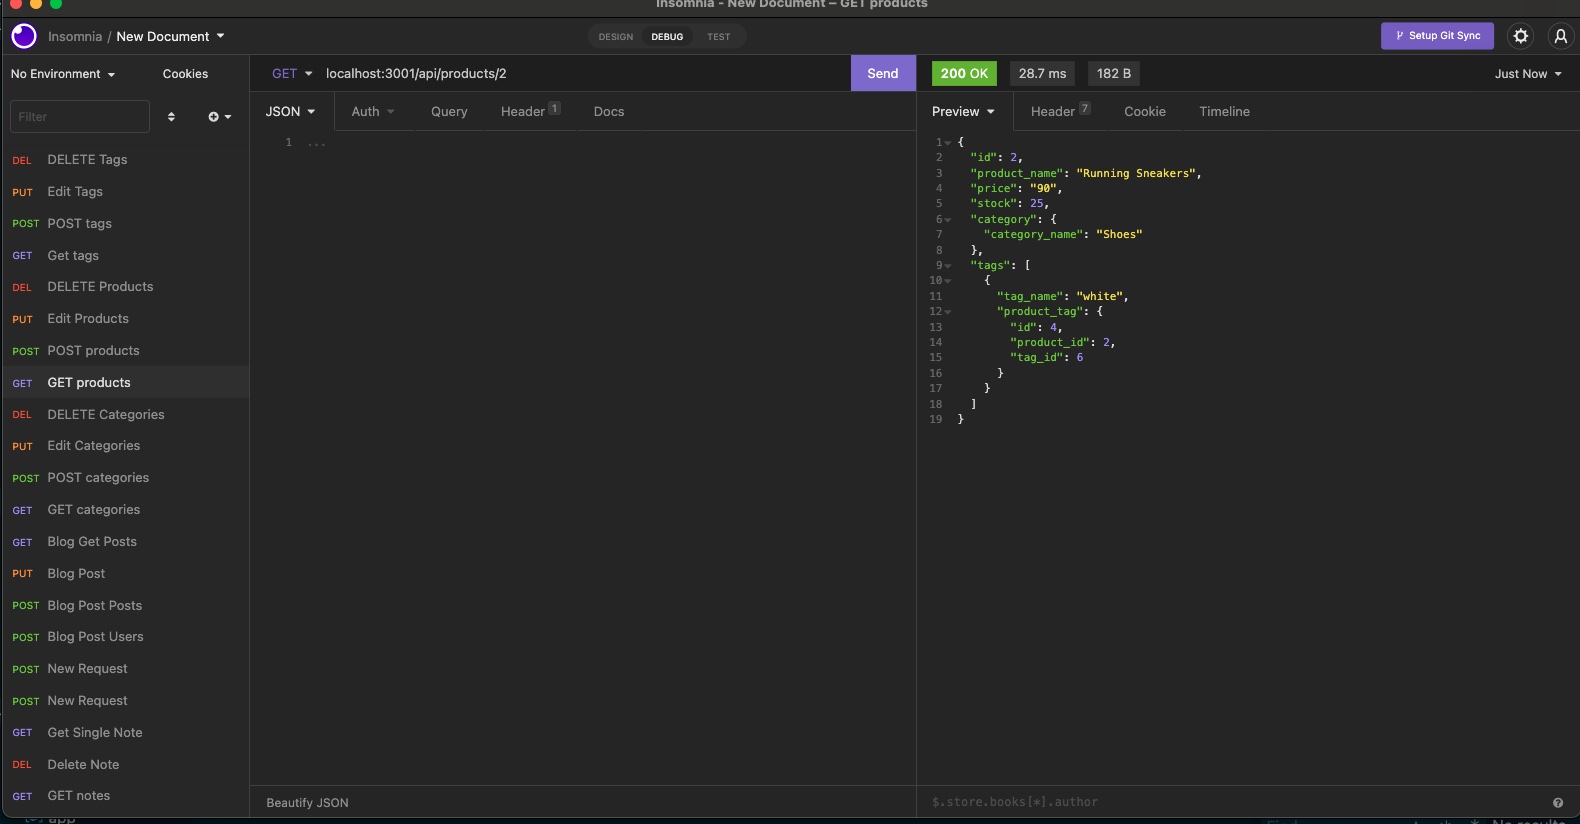Focus the request Filter field
The image size is (1580, 824).
(80, 117)
